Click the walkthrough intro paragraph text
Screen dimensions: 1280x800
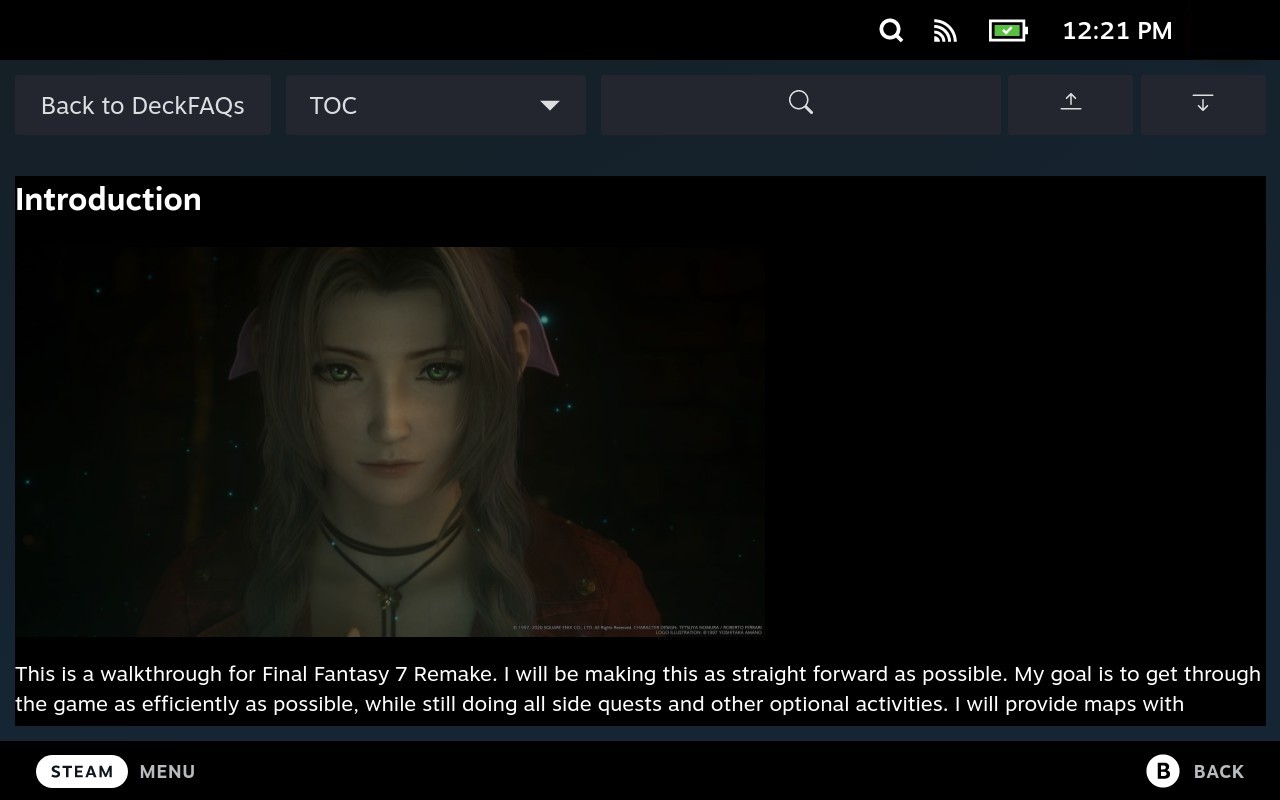(x=638, y=689)
